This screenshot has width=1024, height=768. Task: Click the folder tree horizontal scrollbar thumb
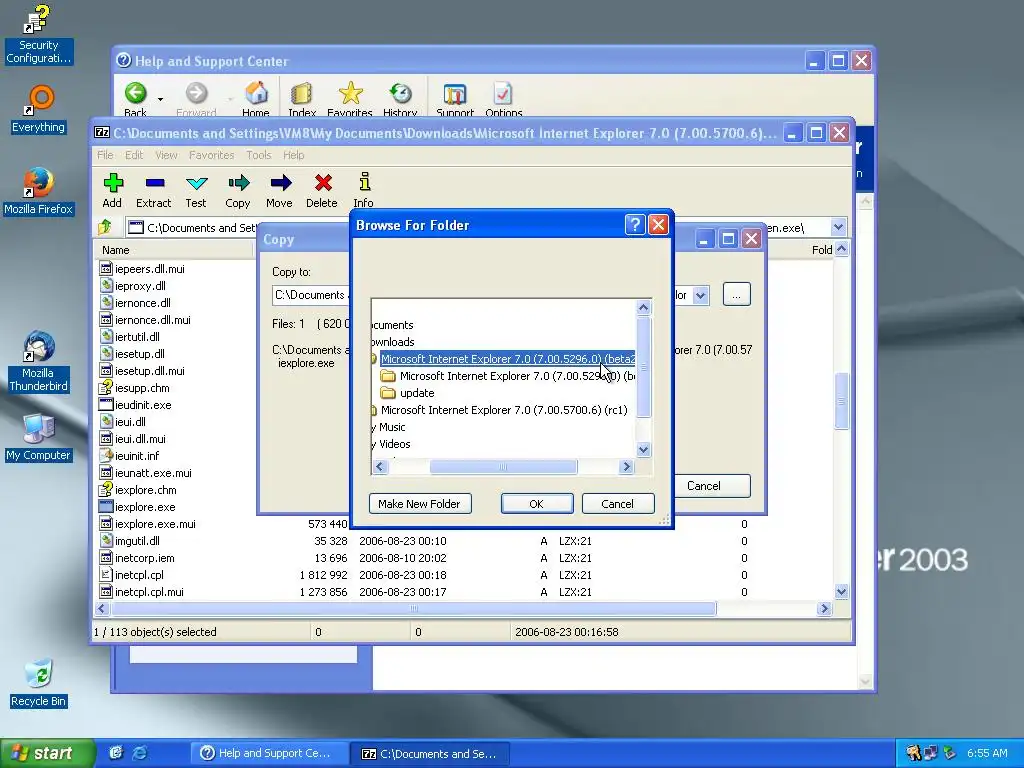coord(503,466)
